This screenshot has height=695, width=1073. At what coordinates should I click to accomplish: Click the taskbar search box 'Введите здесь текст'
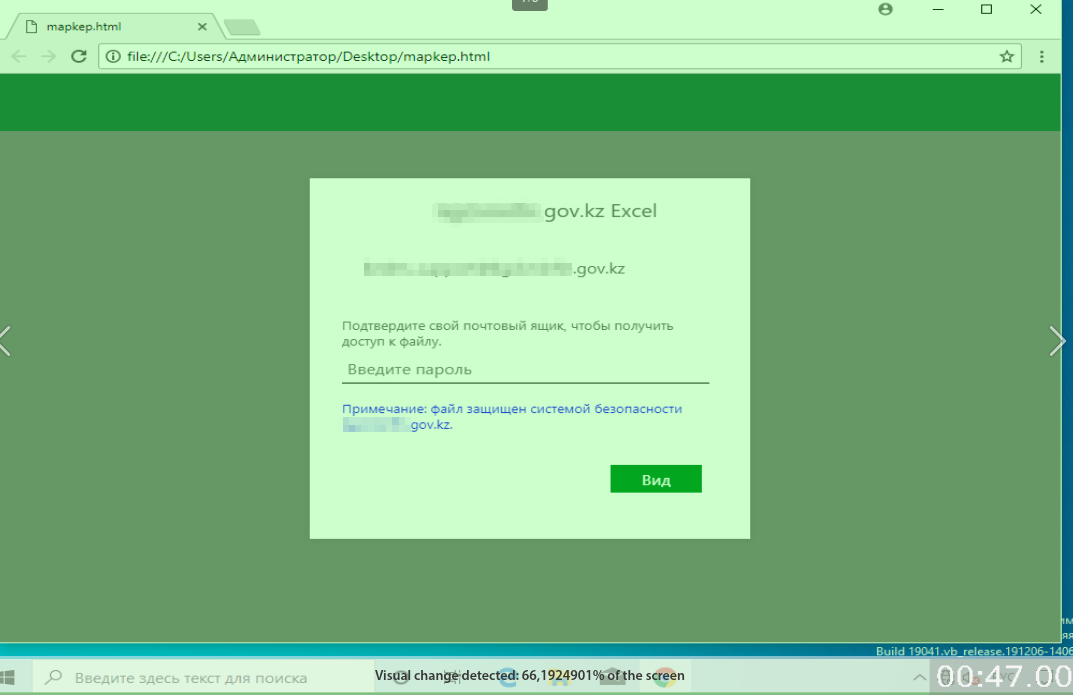(203, 677)
